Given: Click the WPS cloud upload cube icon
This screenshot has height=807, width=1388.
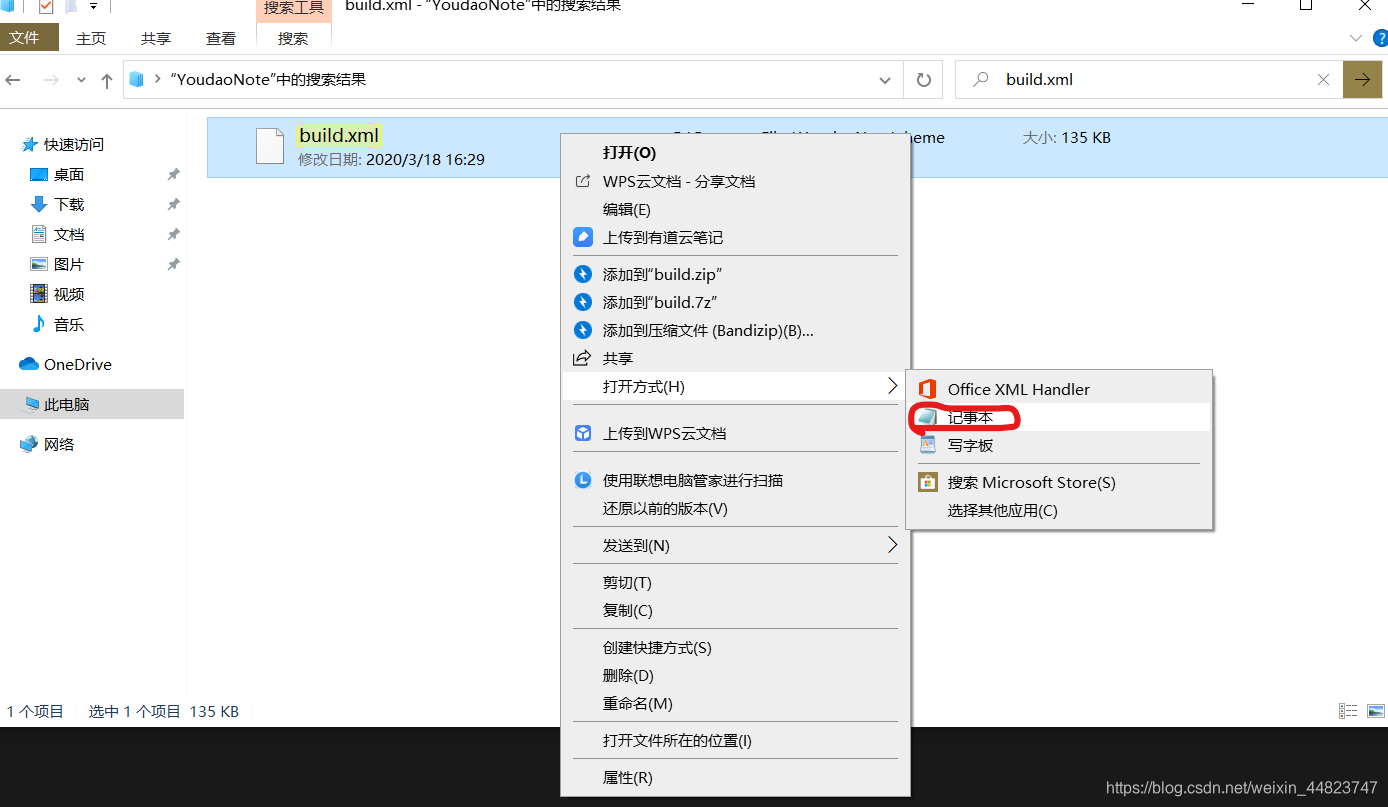Looking at the screenshot, I should pos(583,434).
